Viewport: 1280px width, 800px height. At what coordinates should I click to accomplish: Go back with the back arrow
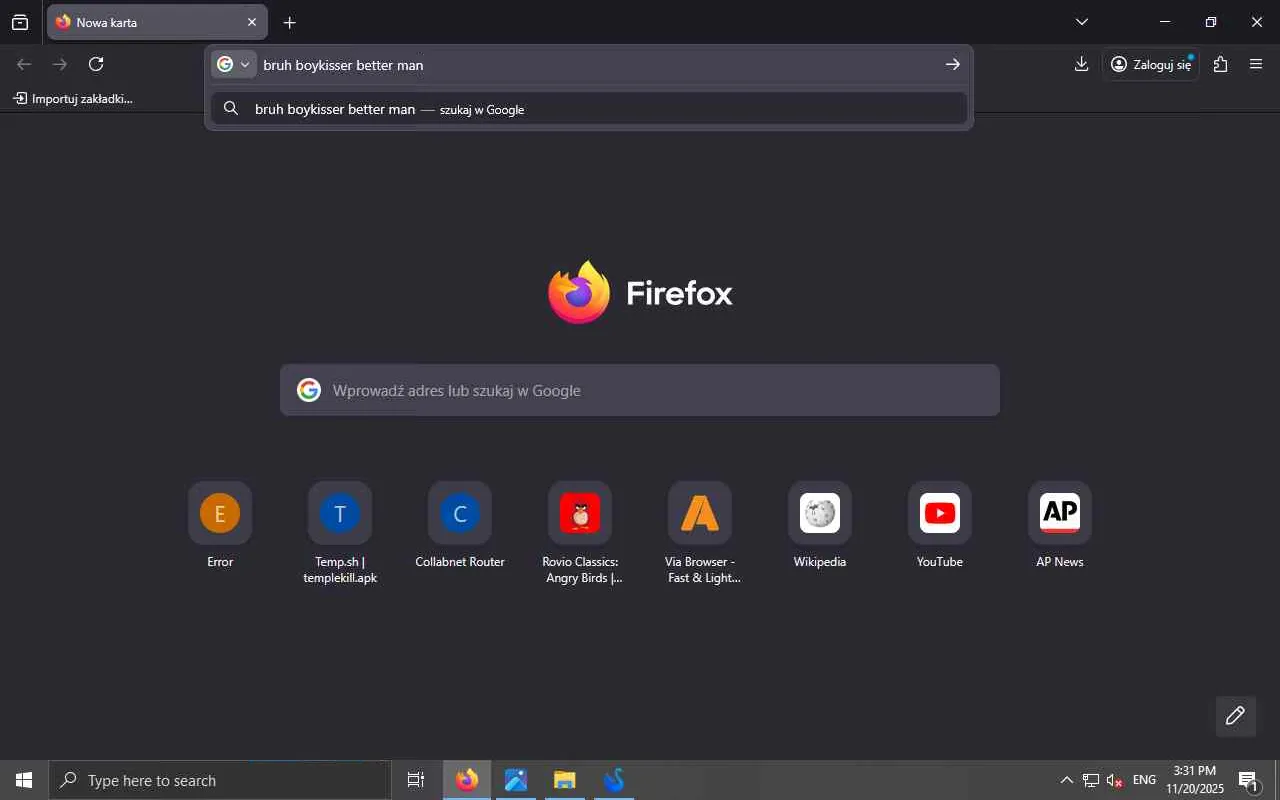point(24,64)
